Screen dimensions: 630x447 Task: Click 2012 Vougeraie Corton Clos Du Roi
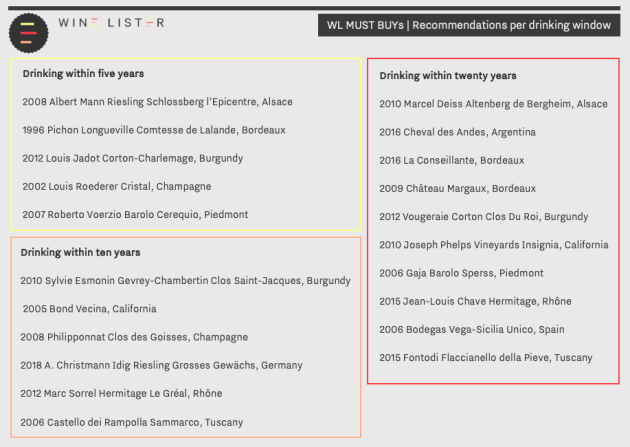point(484,217)
